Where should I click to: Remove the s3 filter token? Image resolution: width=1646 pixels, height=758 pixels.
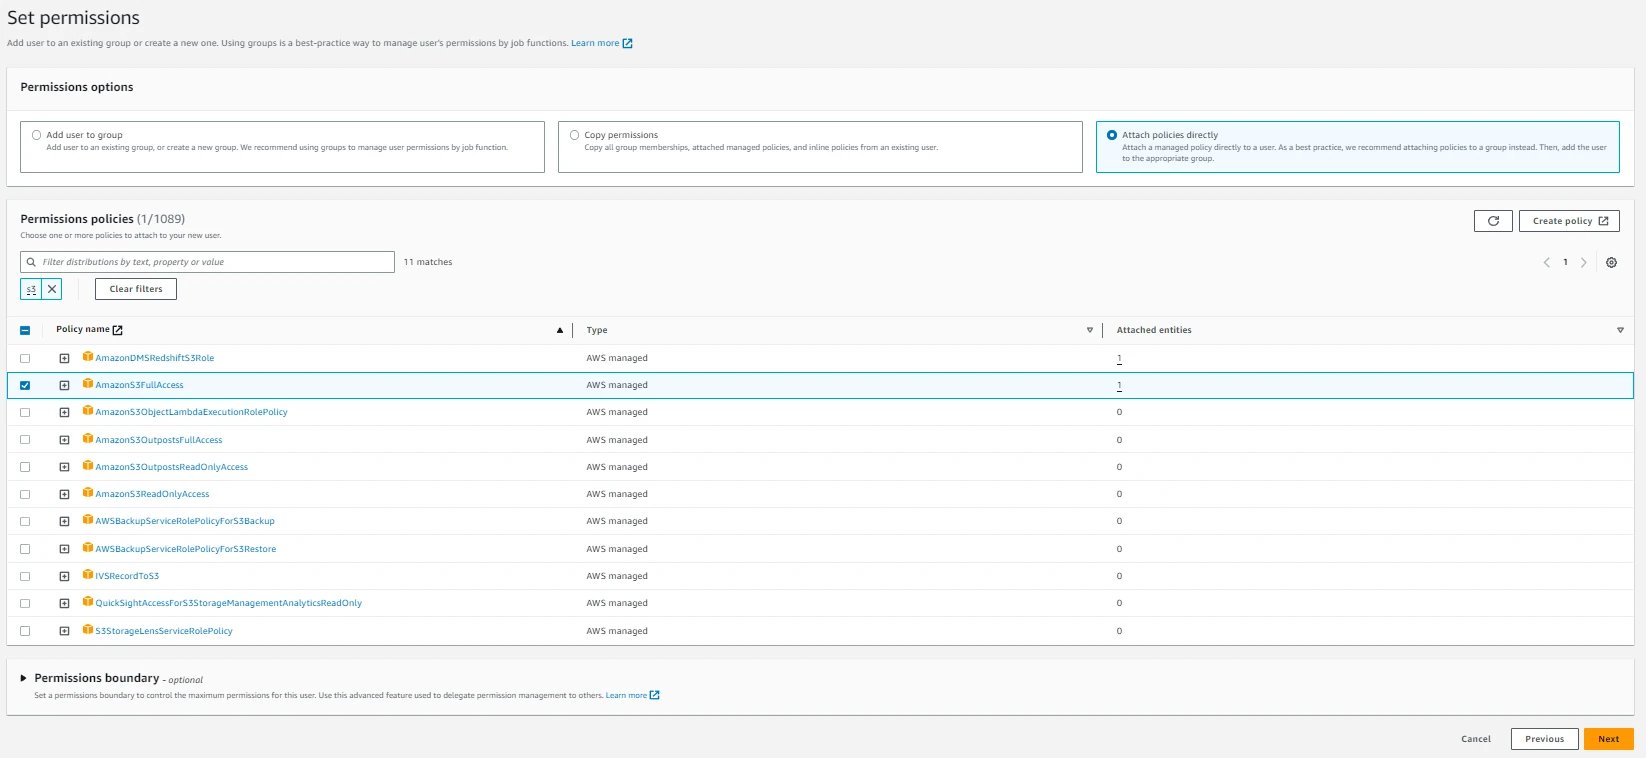[x=52, y=289]
